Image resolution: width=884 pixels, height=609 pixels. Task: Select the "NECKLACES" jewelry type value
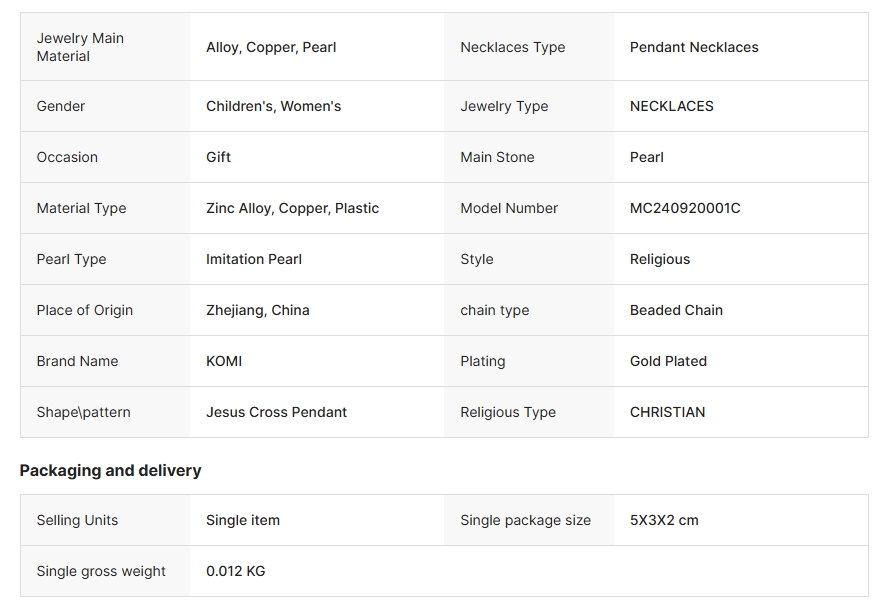pyautogui.click(x=671, y=106)
